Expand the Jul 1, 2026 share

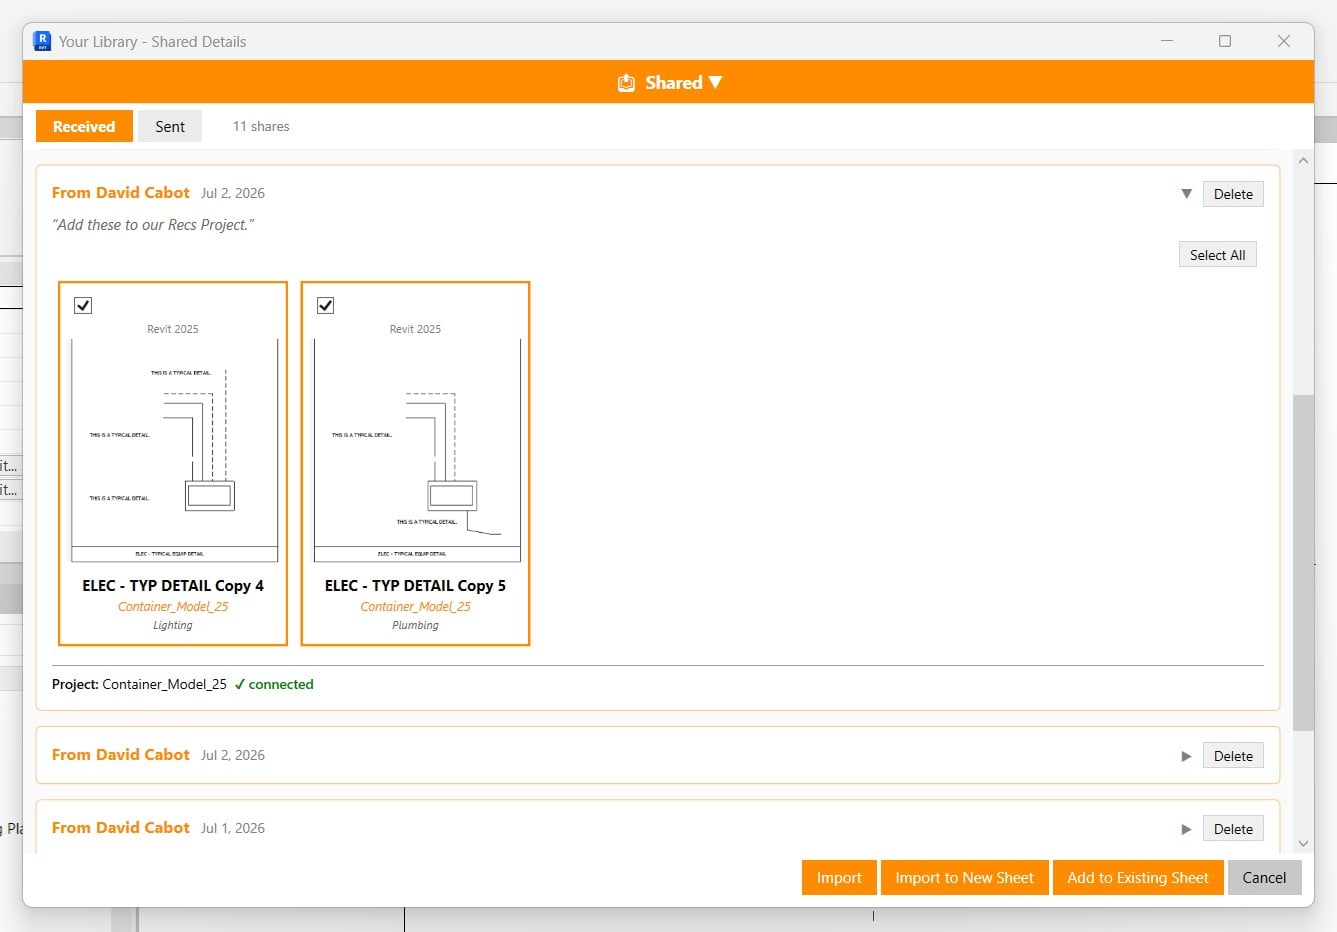(x=1186, y=829)
